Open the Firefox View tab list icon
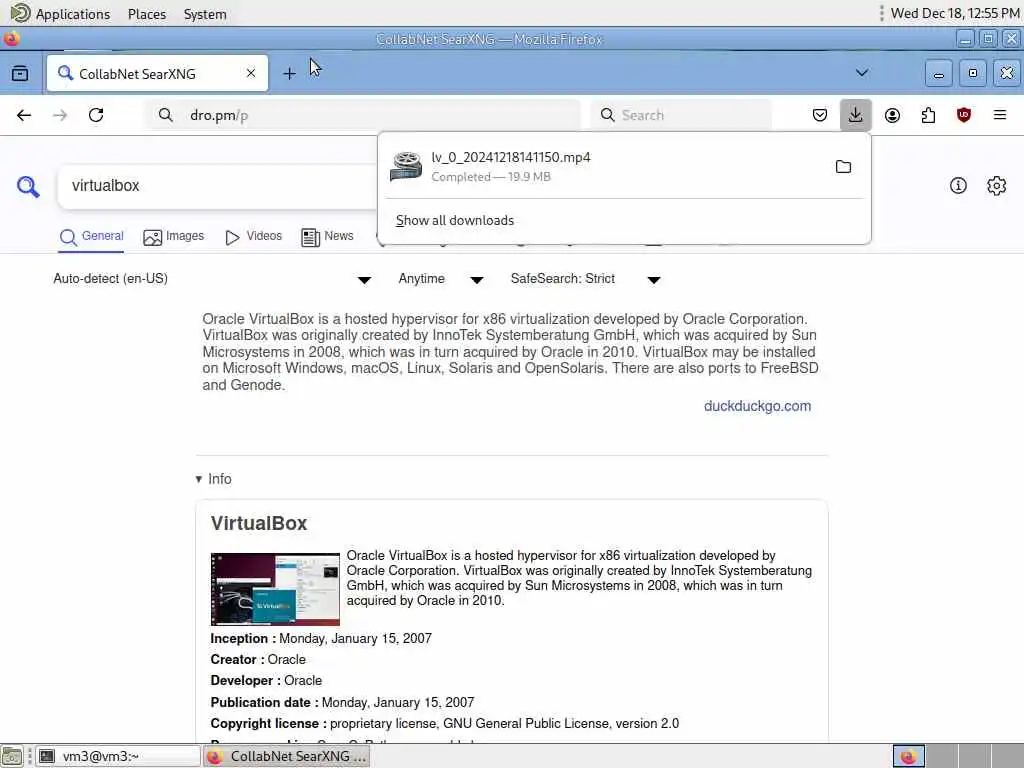Screen dimensions: 1024x768 pos(20,73)
